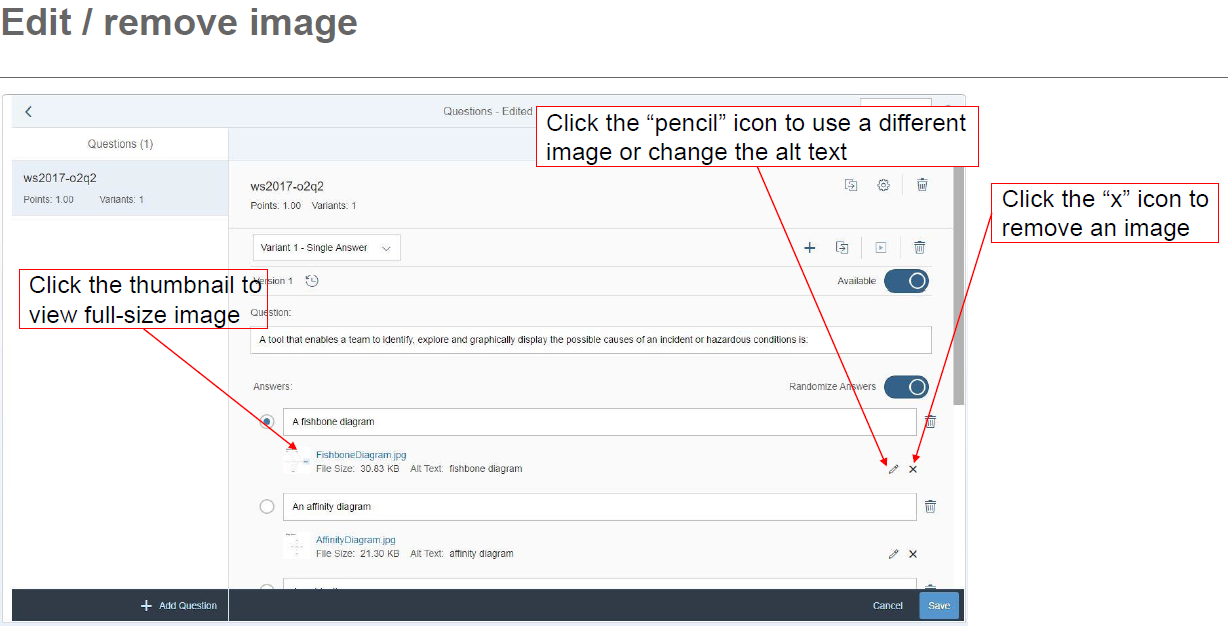The height and width of the screenshot is (633, 1228).
Task: Click the copy variant icon beside plus
Action: click(x=842, y=248)
